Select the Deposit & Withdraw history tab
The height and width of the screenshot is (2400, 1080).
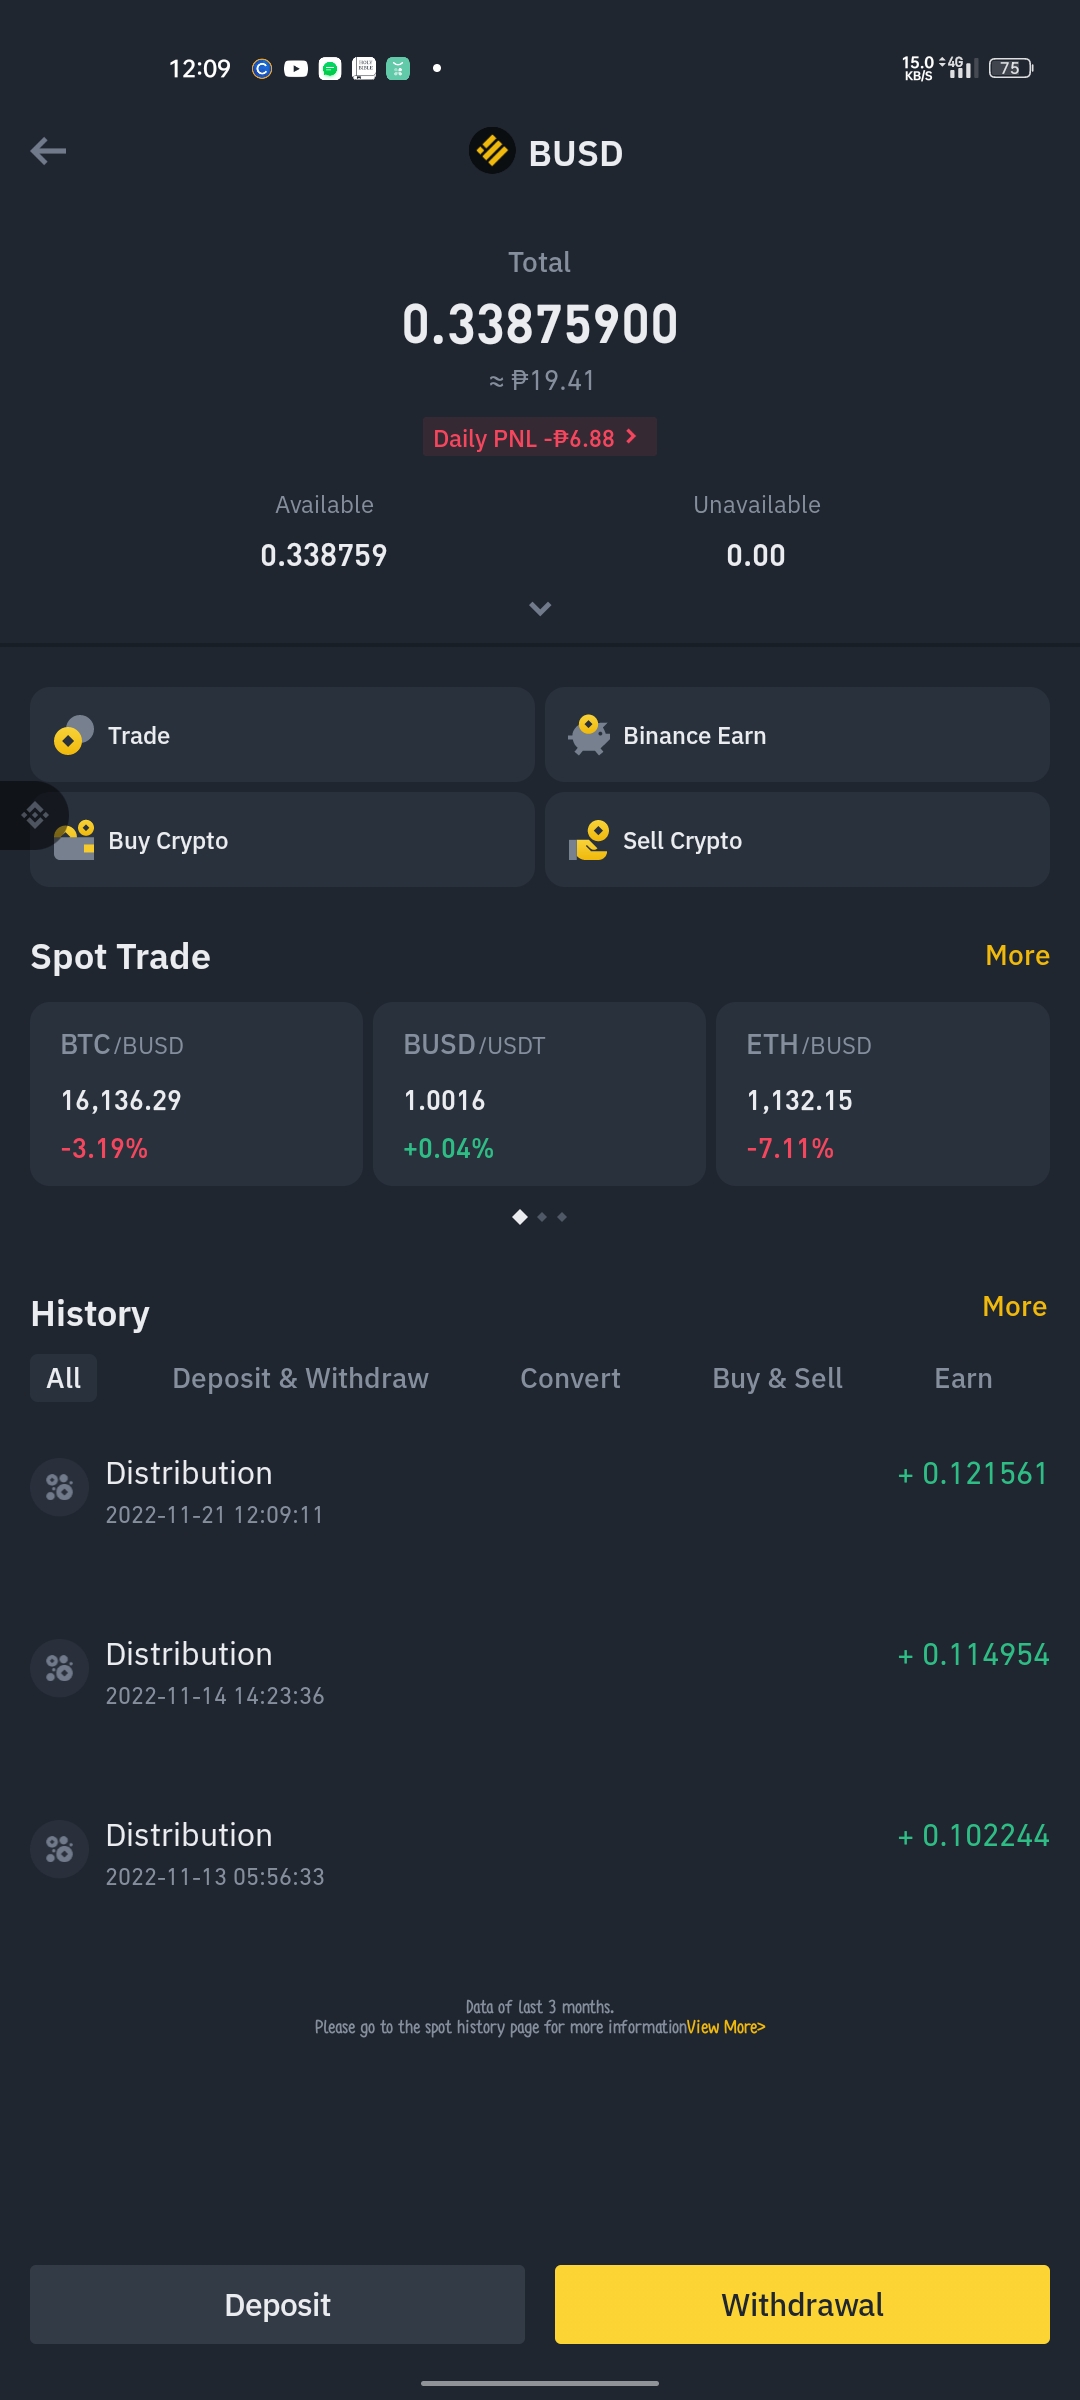click(300, 1378)
